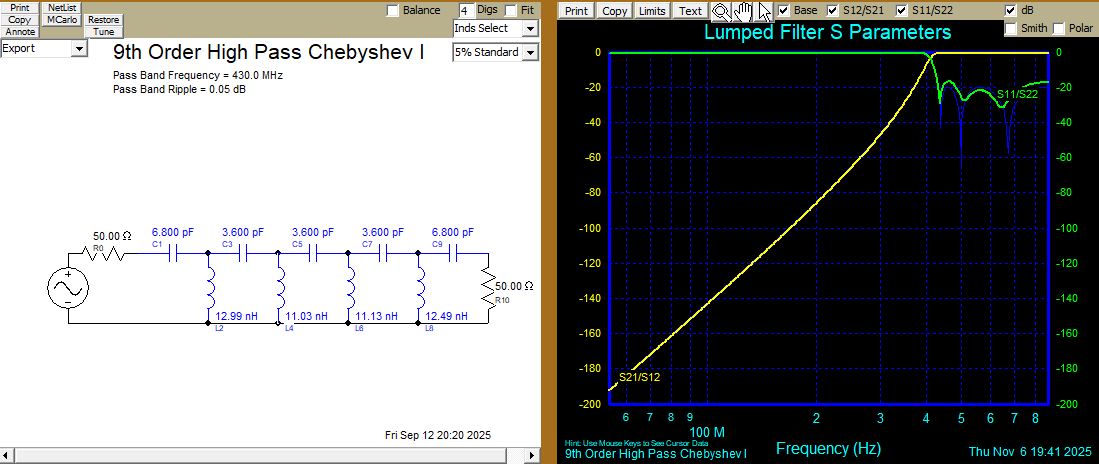The height and width of the screenshot is (464, 1099).
Task: Open the Inds Select dropdown
Action: 495,28
